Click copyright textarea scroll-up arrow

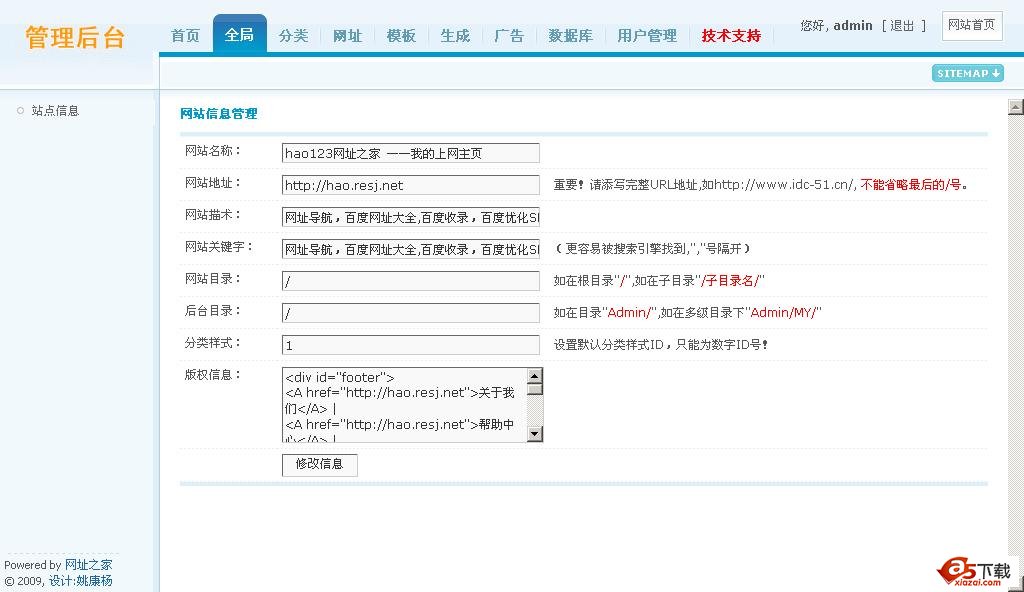pos(535,377)
